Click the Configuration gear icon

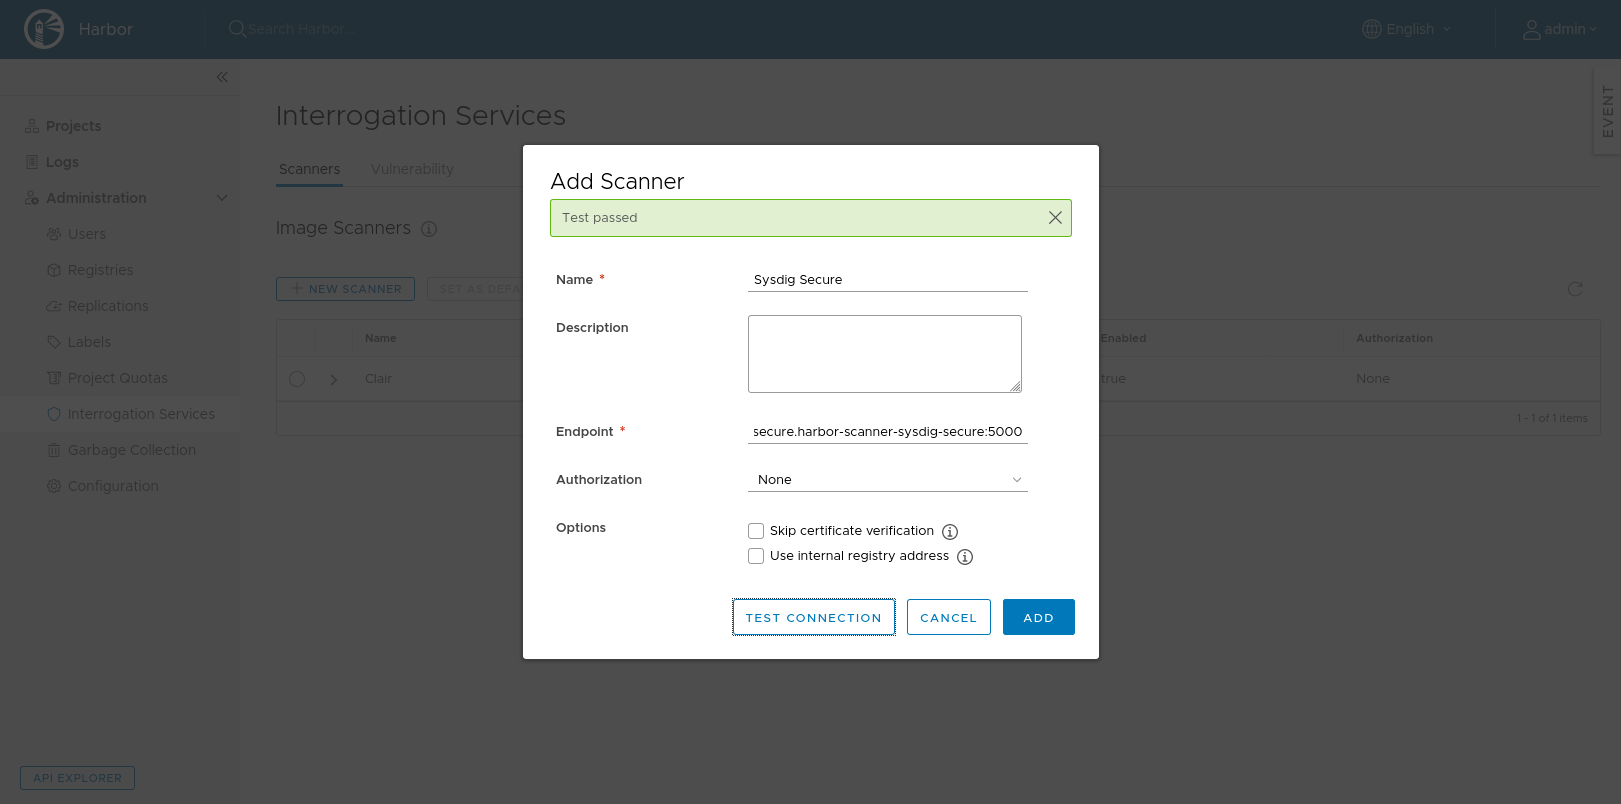(54, 486)
